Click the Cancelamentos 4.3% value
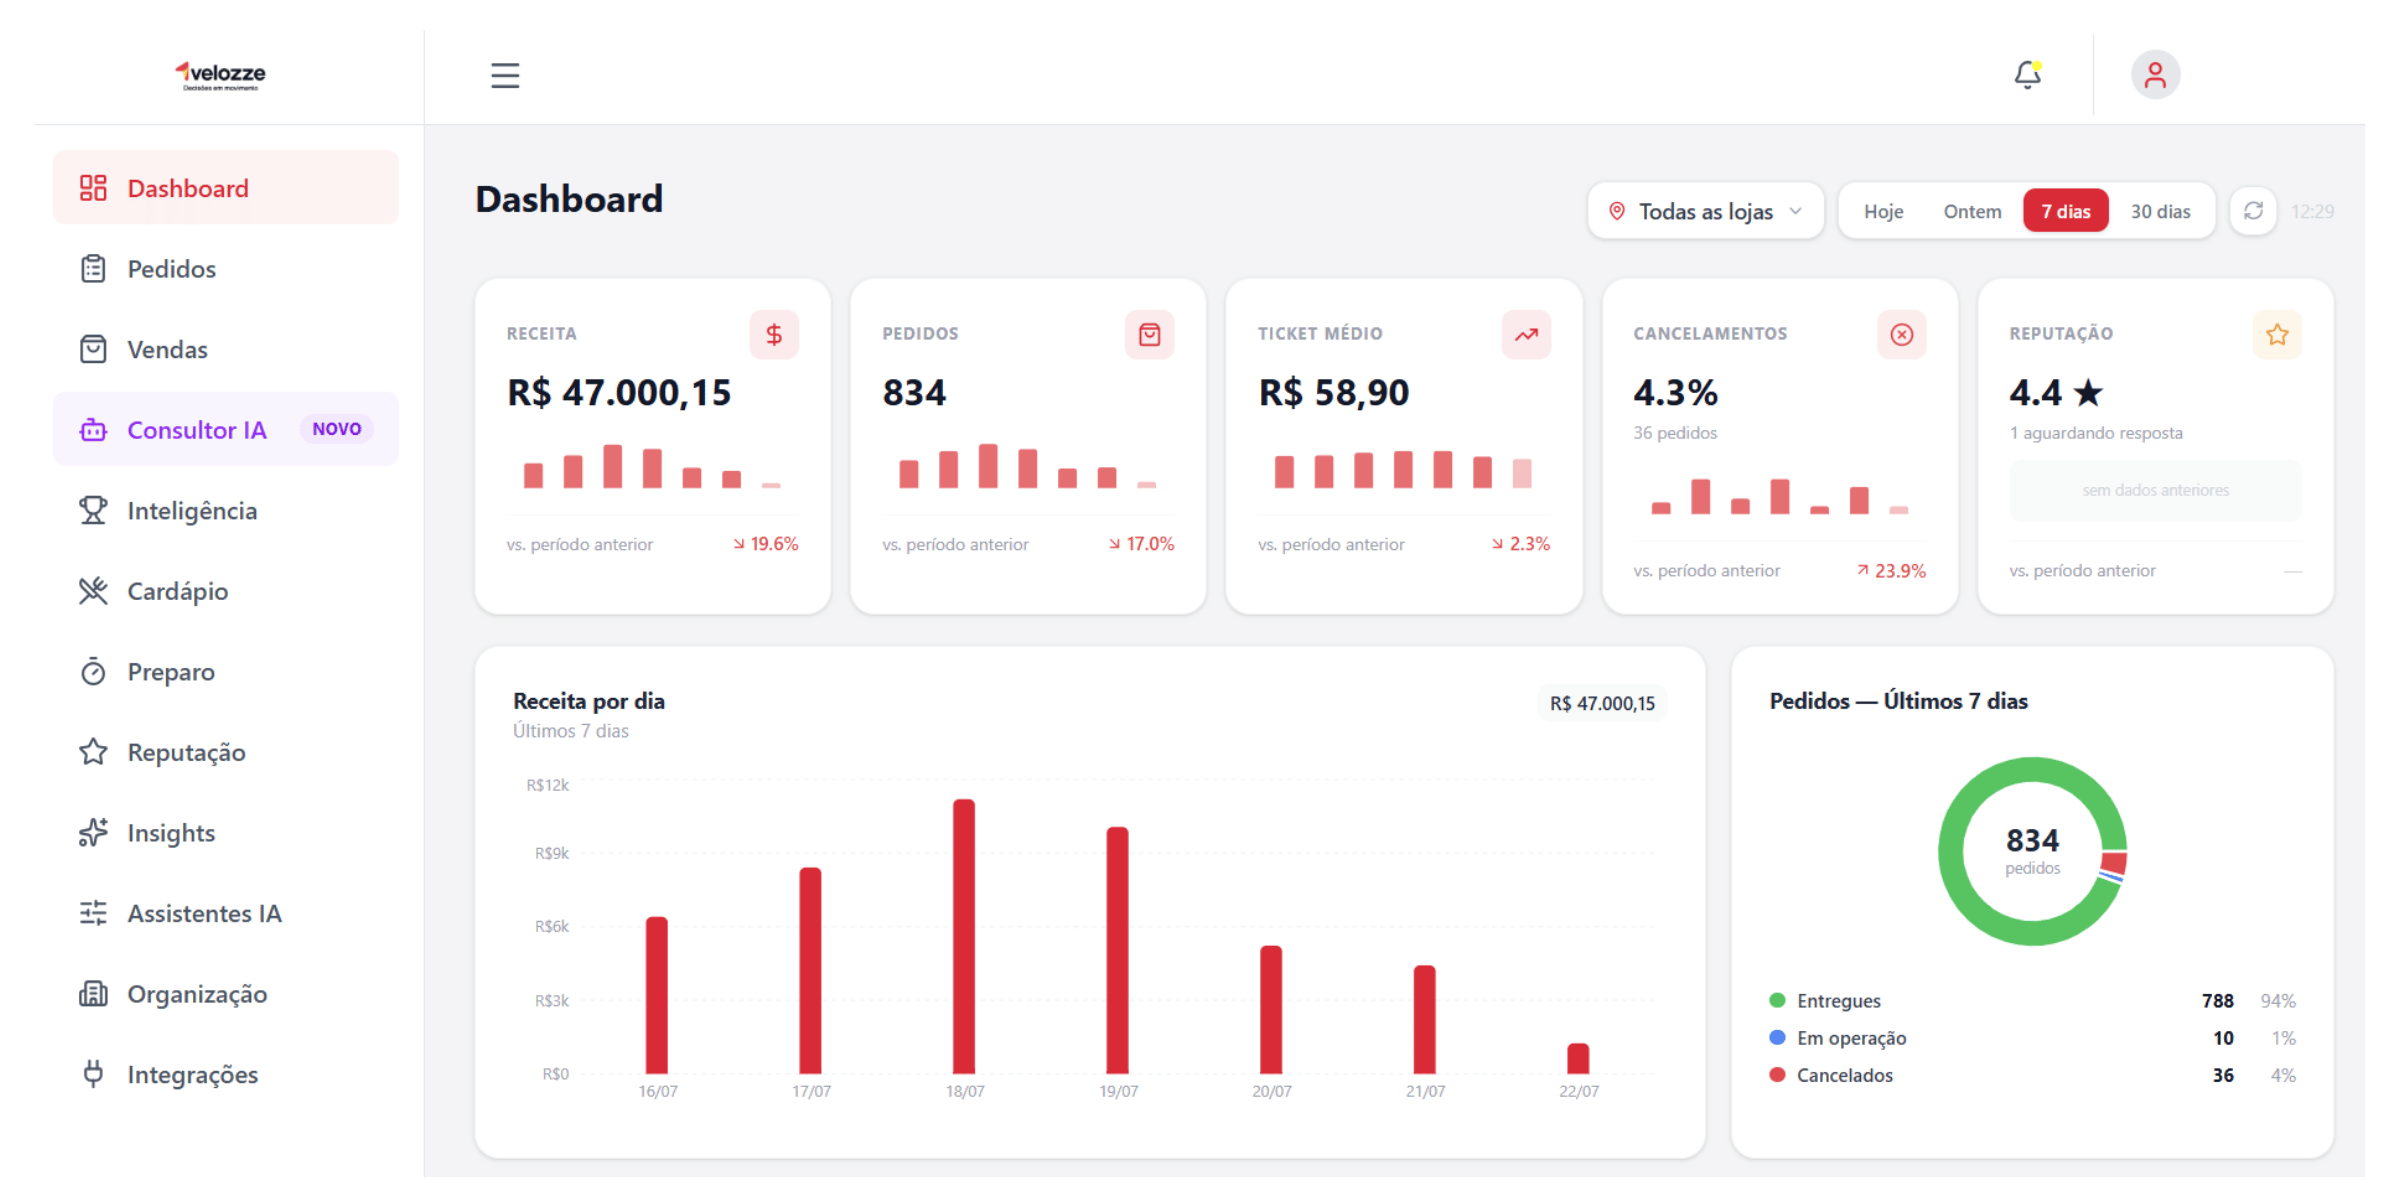The width and height of the screenshot is (2400, 1200). (1676, 393)
